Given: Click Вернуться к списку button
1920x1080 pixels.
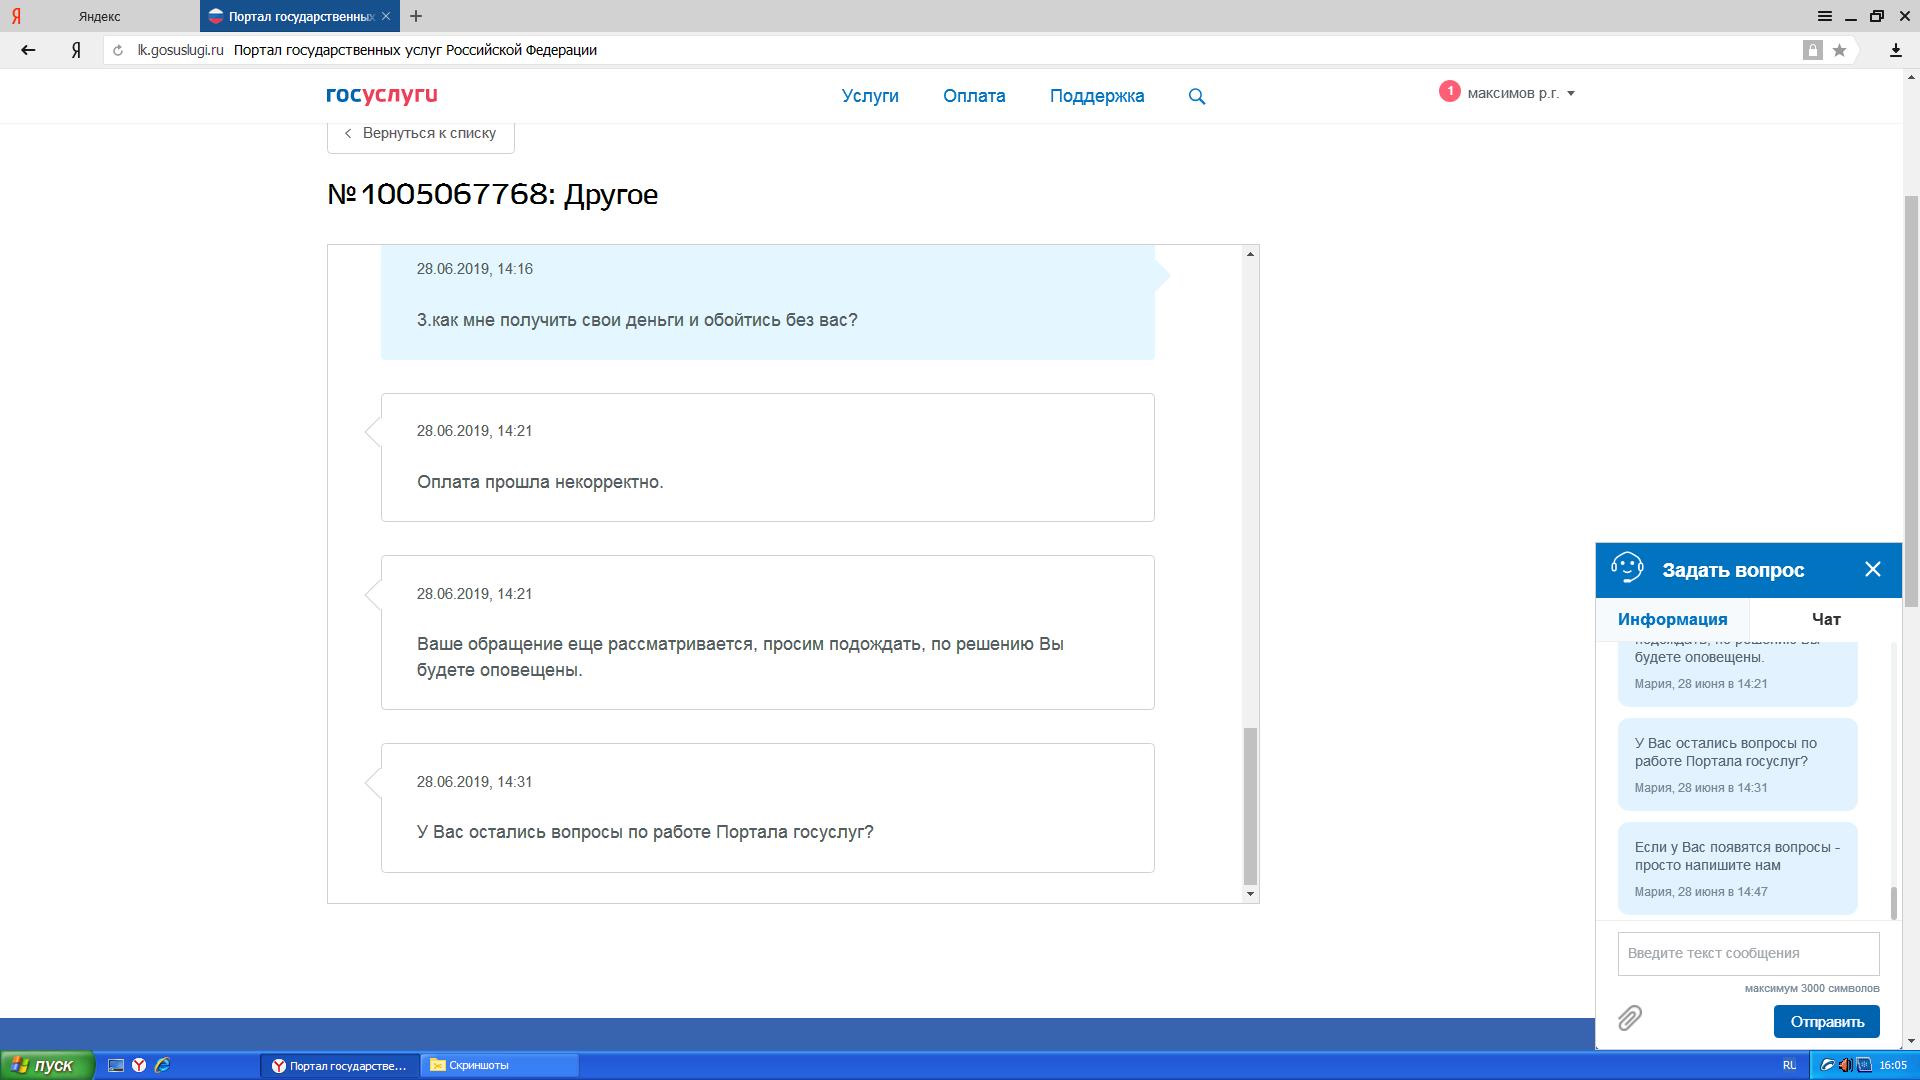Looking at the screenshot, I should [x=420, y=134].
